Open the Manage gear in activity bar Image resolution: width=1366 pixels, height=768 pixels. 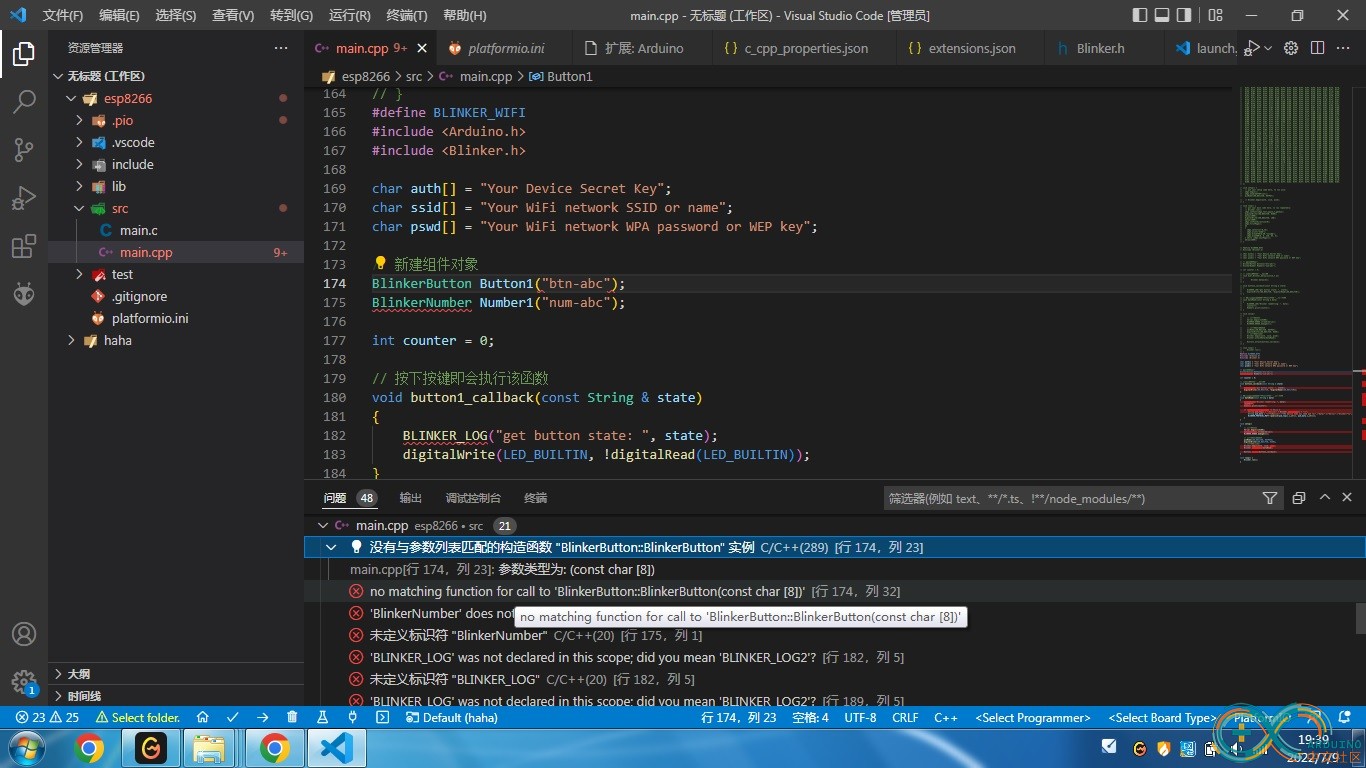click(24, 682)
